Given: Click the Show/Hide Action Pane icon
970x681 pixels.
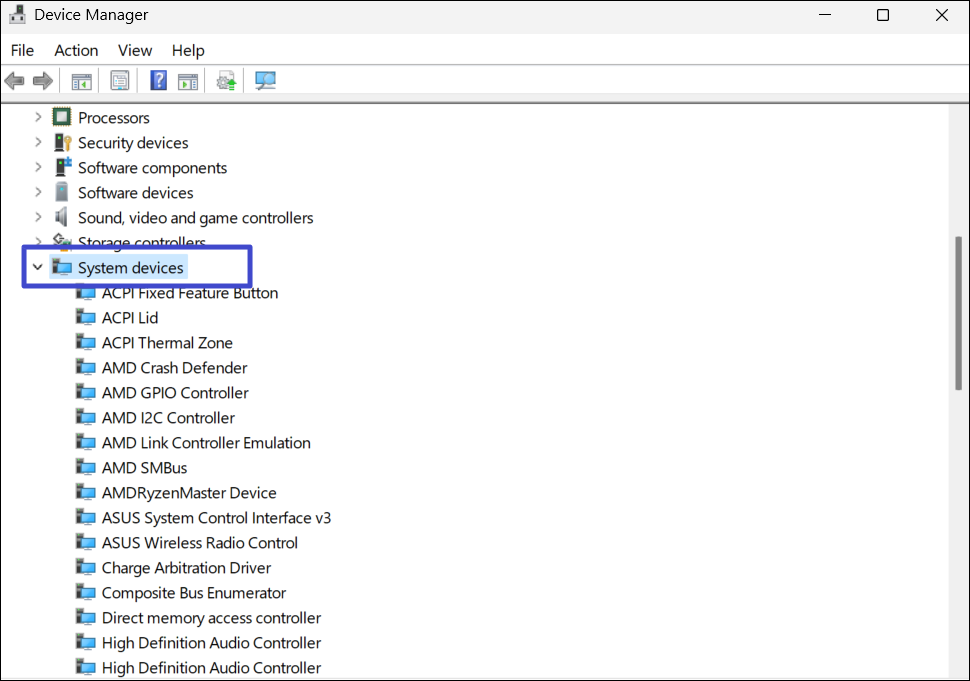Looking at the screenshot, I should point(188,81).
